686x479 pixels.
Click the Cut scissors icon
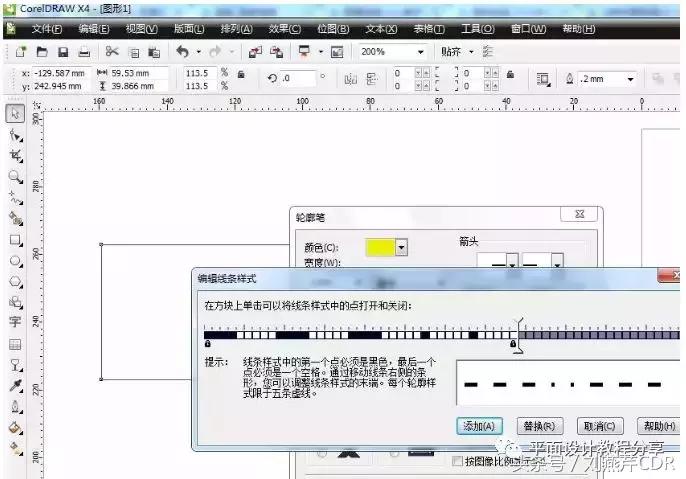click(112, 52)
